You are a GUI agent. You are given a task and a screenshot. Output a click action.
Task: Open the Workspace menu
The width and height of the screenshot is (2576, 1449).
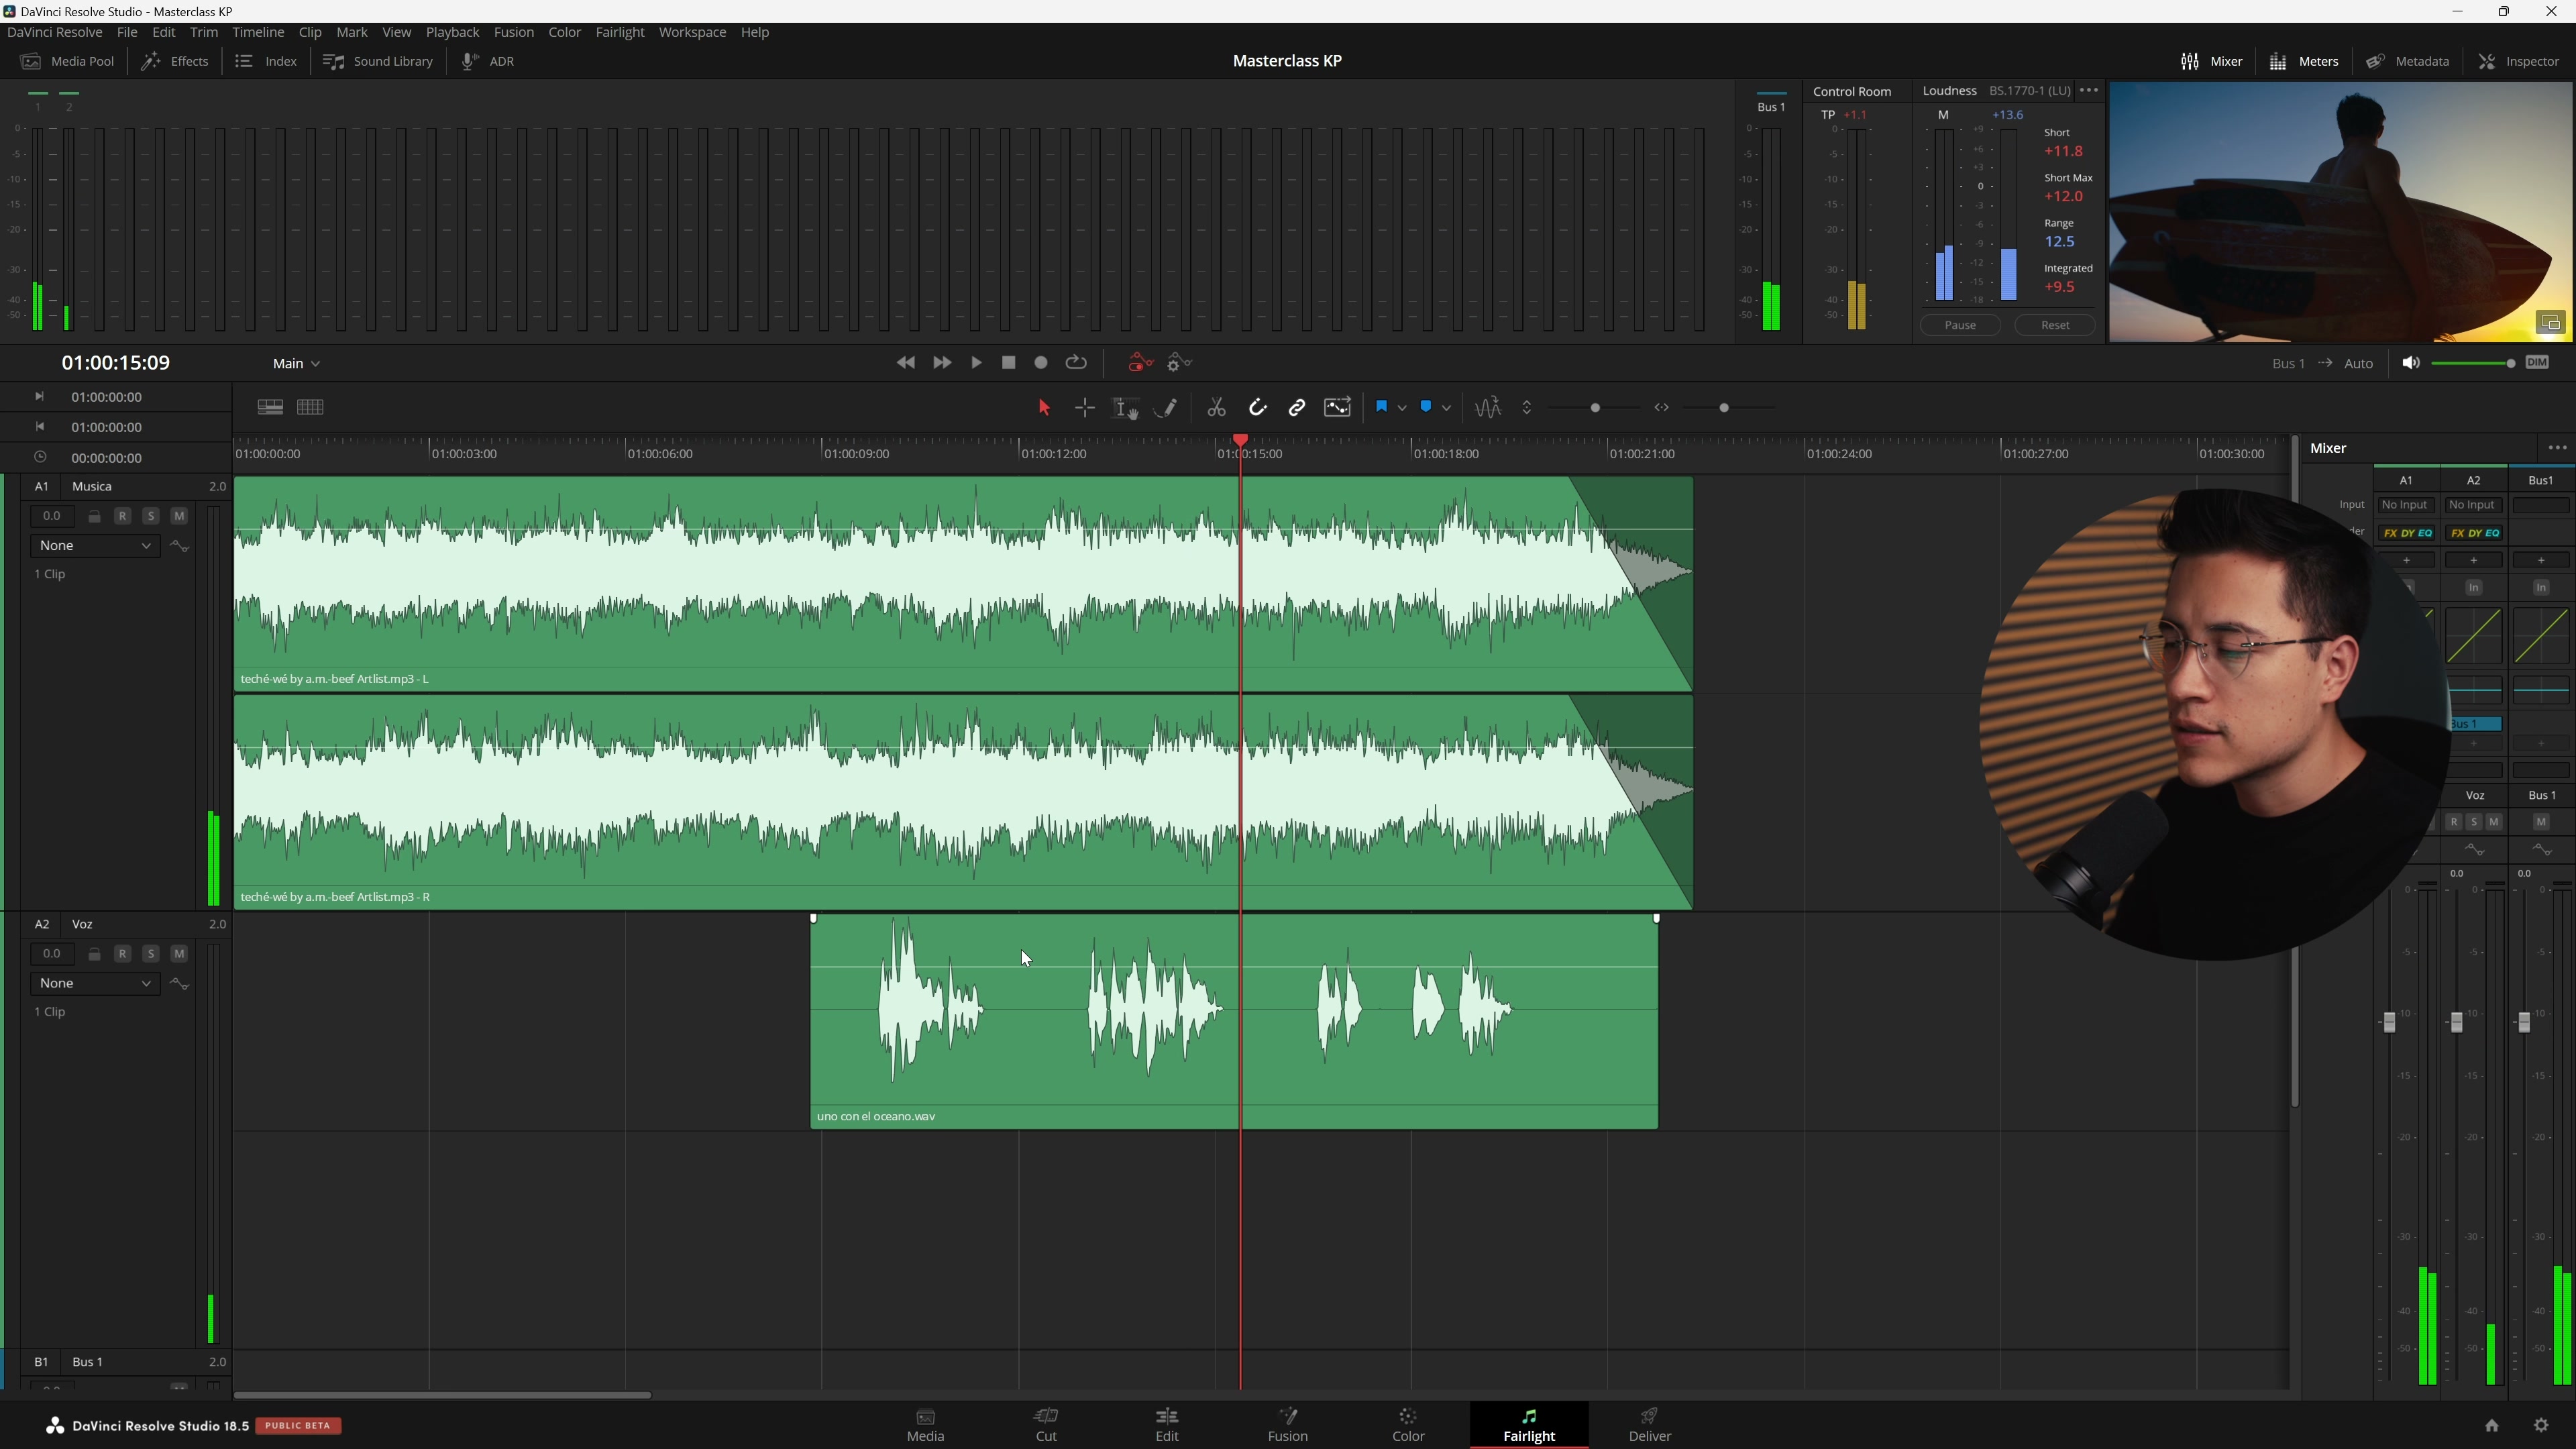click(692, 32)
